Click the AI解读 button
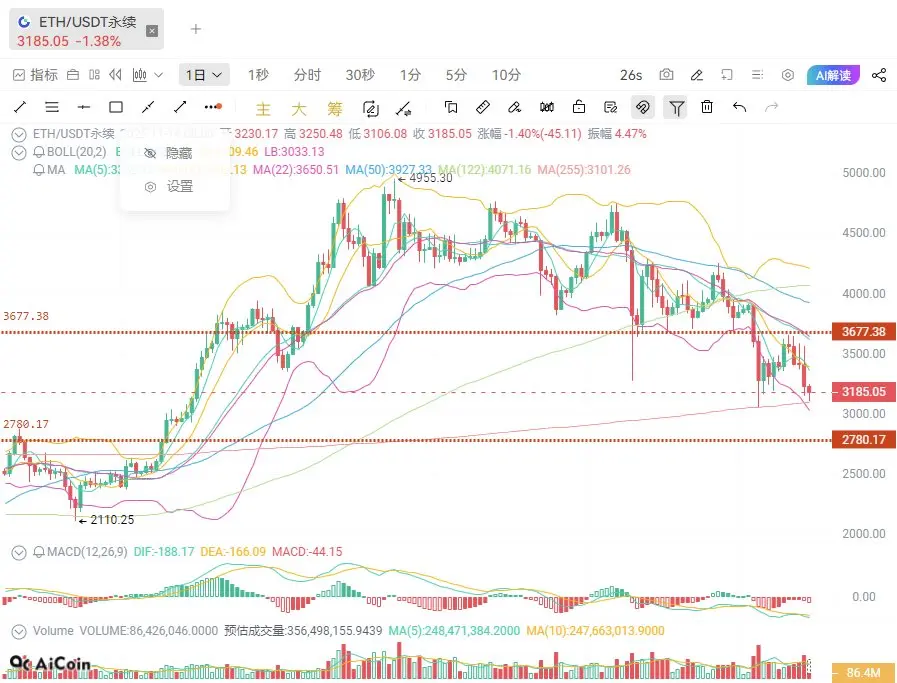897x683 pixels. coord(833,75)
